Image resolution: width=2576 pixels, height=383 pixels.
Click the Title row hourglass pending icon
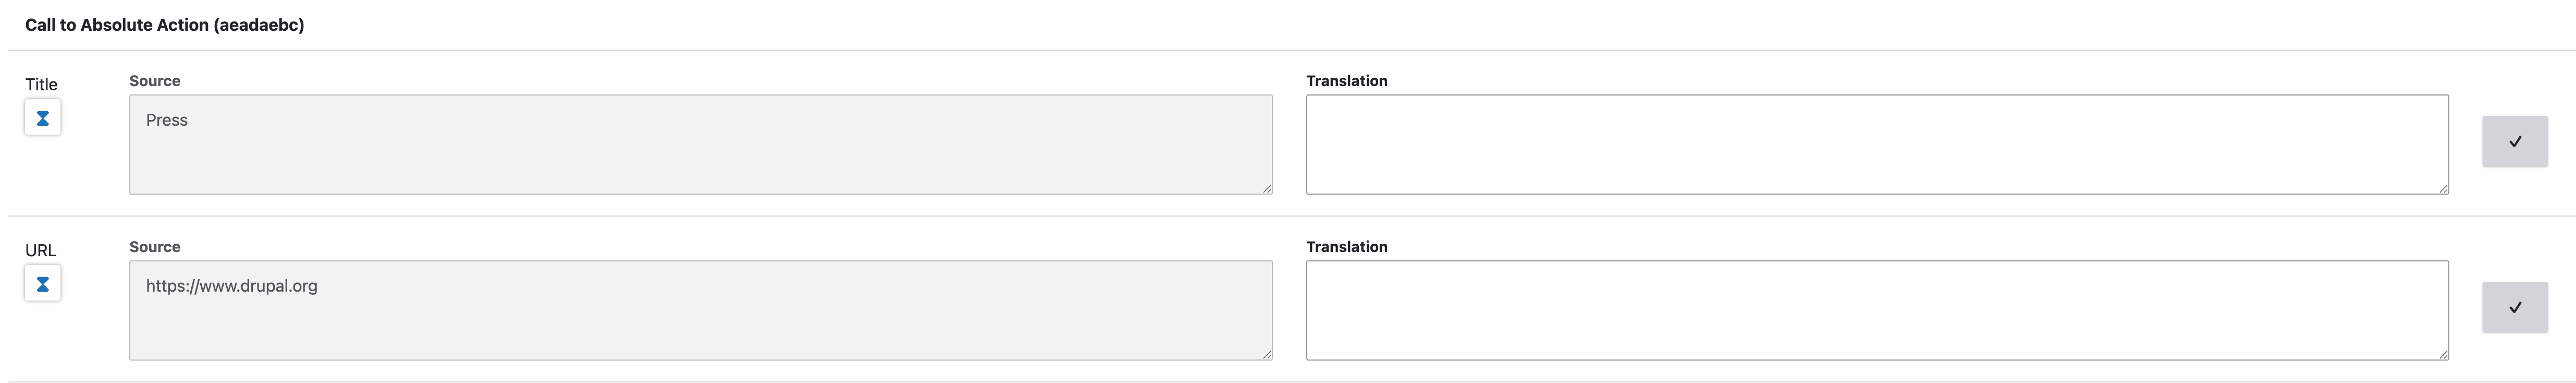(x=42, y=118)
